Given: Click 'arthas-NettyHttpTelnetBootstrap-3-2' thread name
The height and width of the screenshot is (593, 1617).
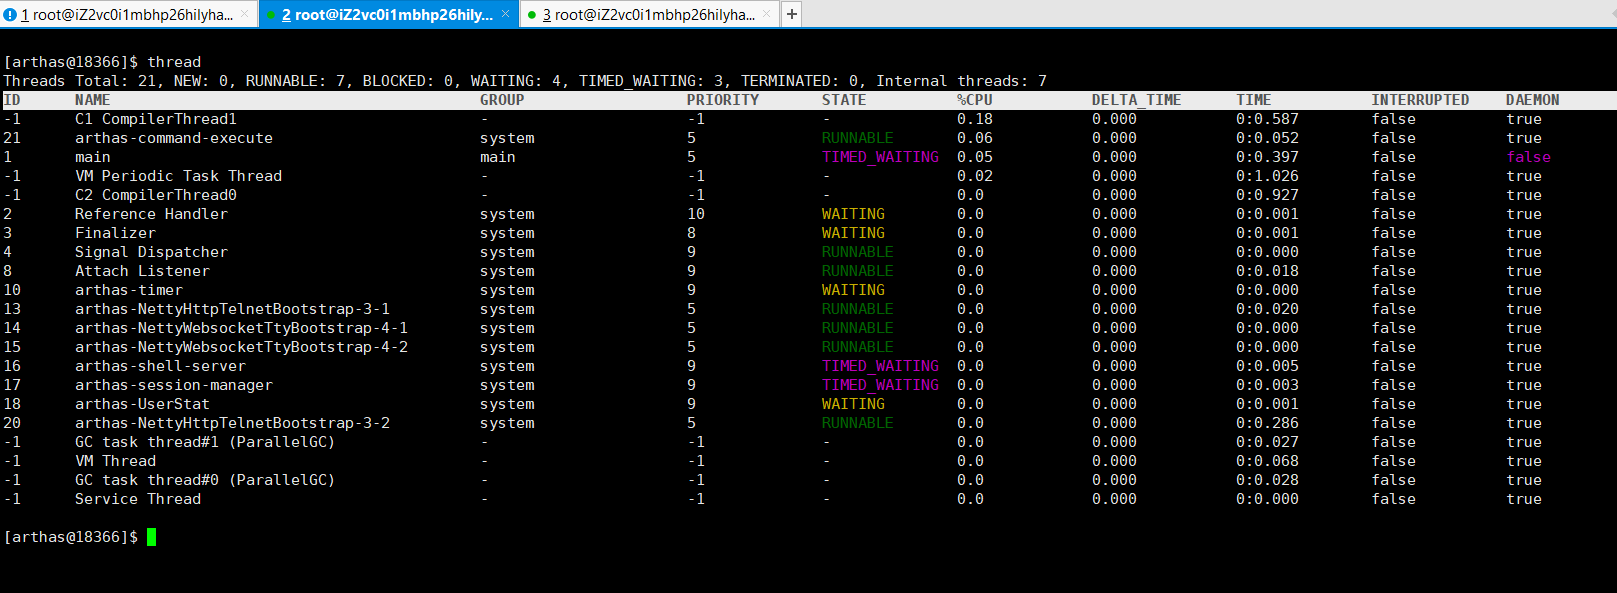Looking at the screenshot, I should point(232,423).
